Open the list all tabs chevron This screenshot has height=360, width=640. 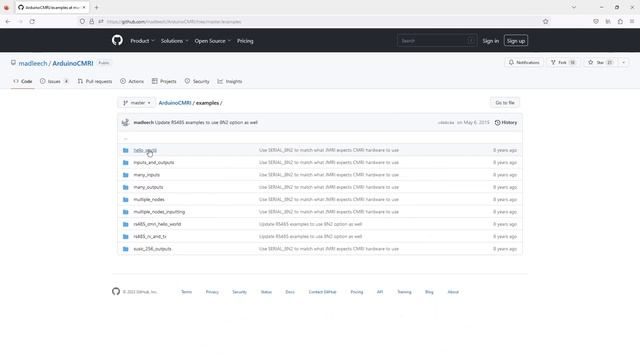[x=573, y=7]
